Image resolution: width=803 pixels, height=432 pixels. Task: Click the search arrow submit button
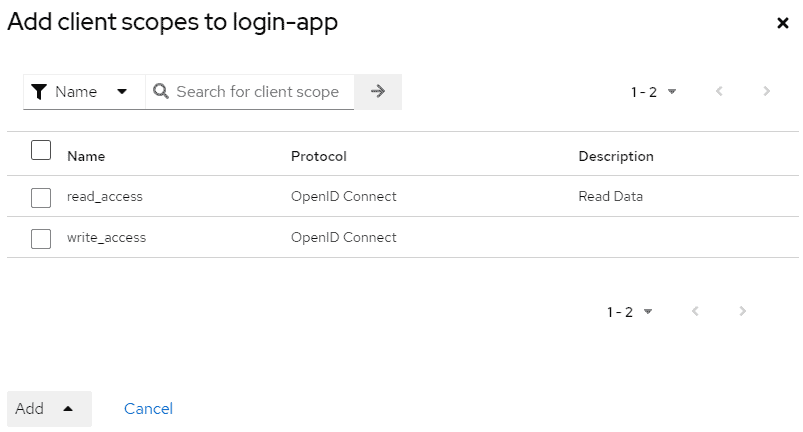click(x=378, y=92)
